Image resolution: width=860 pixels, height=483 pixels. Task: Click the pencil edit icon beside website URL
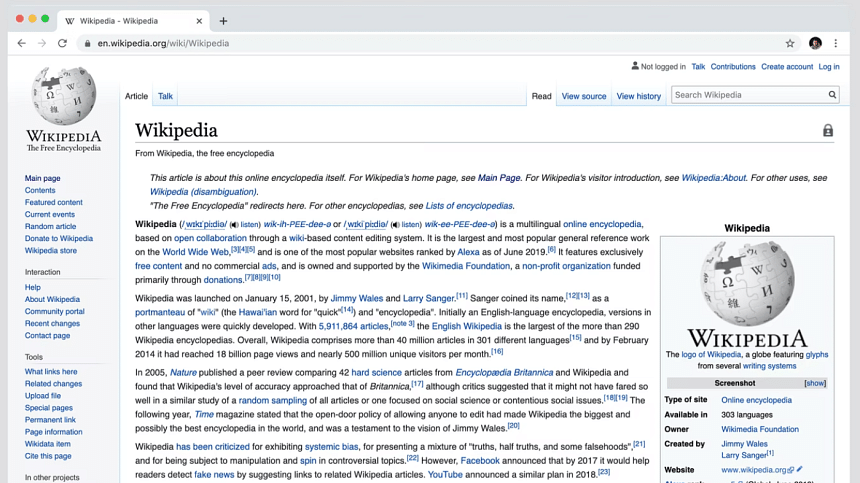799,469
